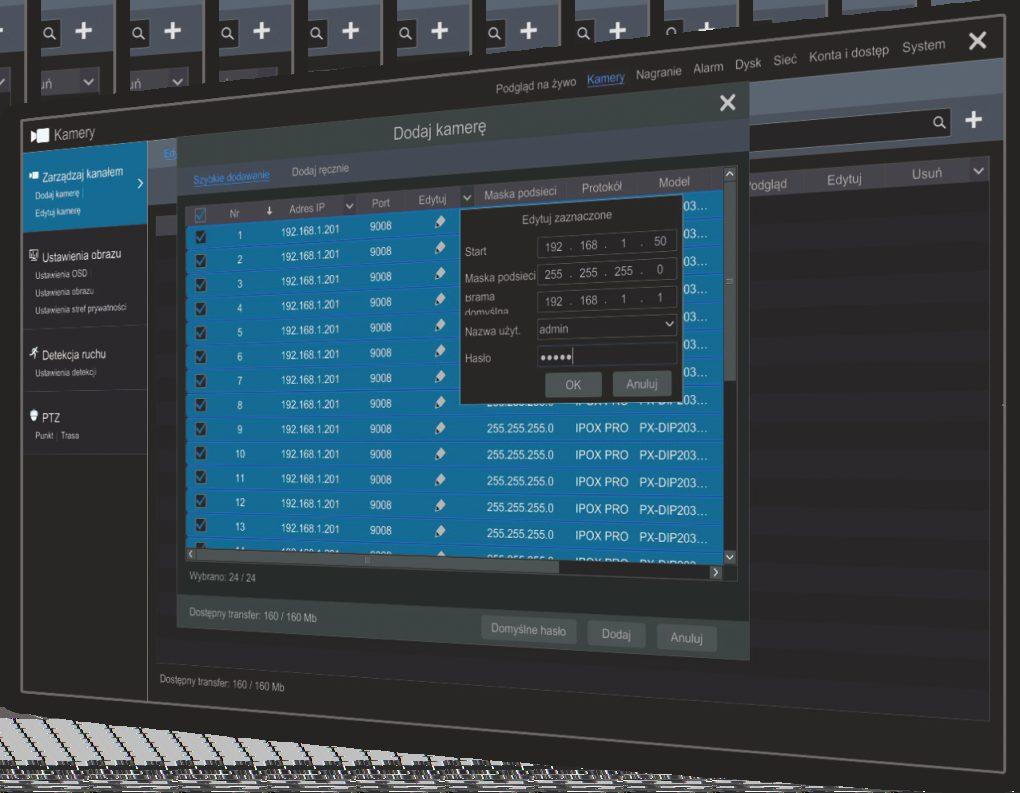Click the edit pencil icon for camera row 2
1020x793 pixels.
440,248
